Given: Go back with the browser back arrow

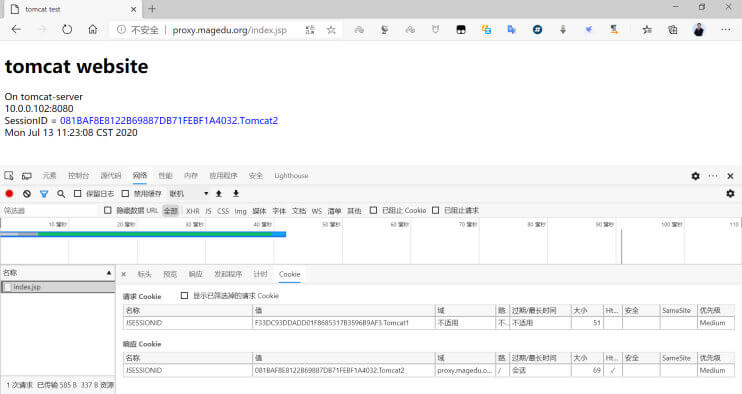Looking at the screenshot, I should pos(17,29).
